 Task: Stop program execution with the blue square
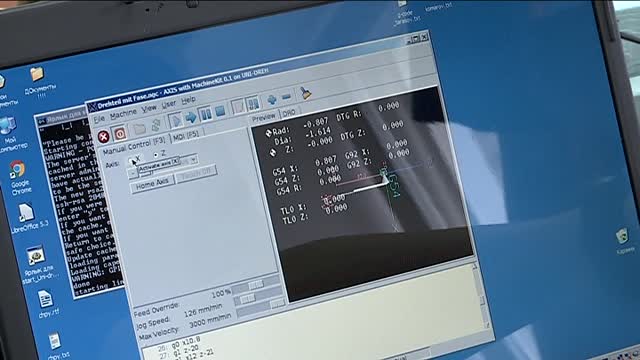click(220, 111)
